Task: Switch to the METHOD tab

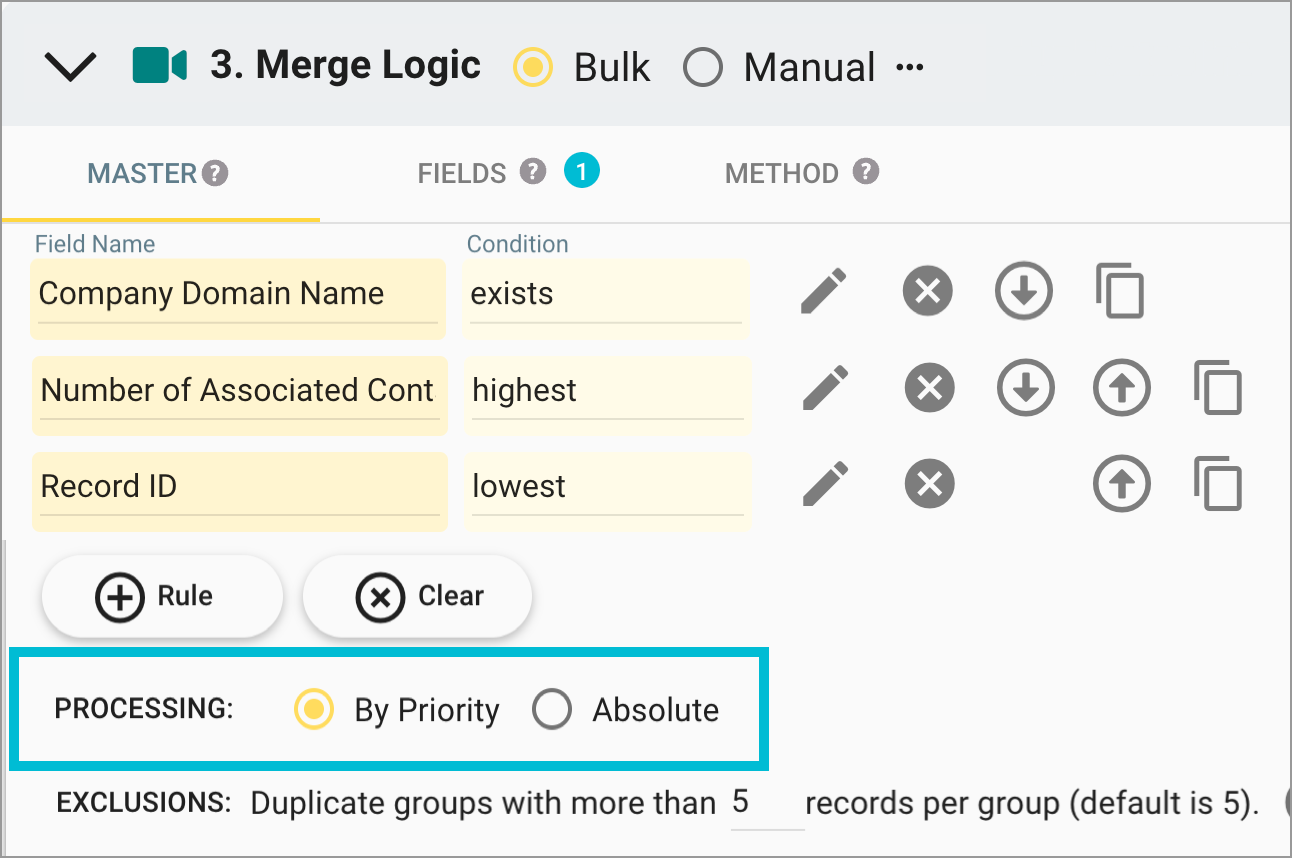Action: tap(783, 171)
